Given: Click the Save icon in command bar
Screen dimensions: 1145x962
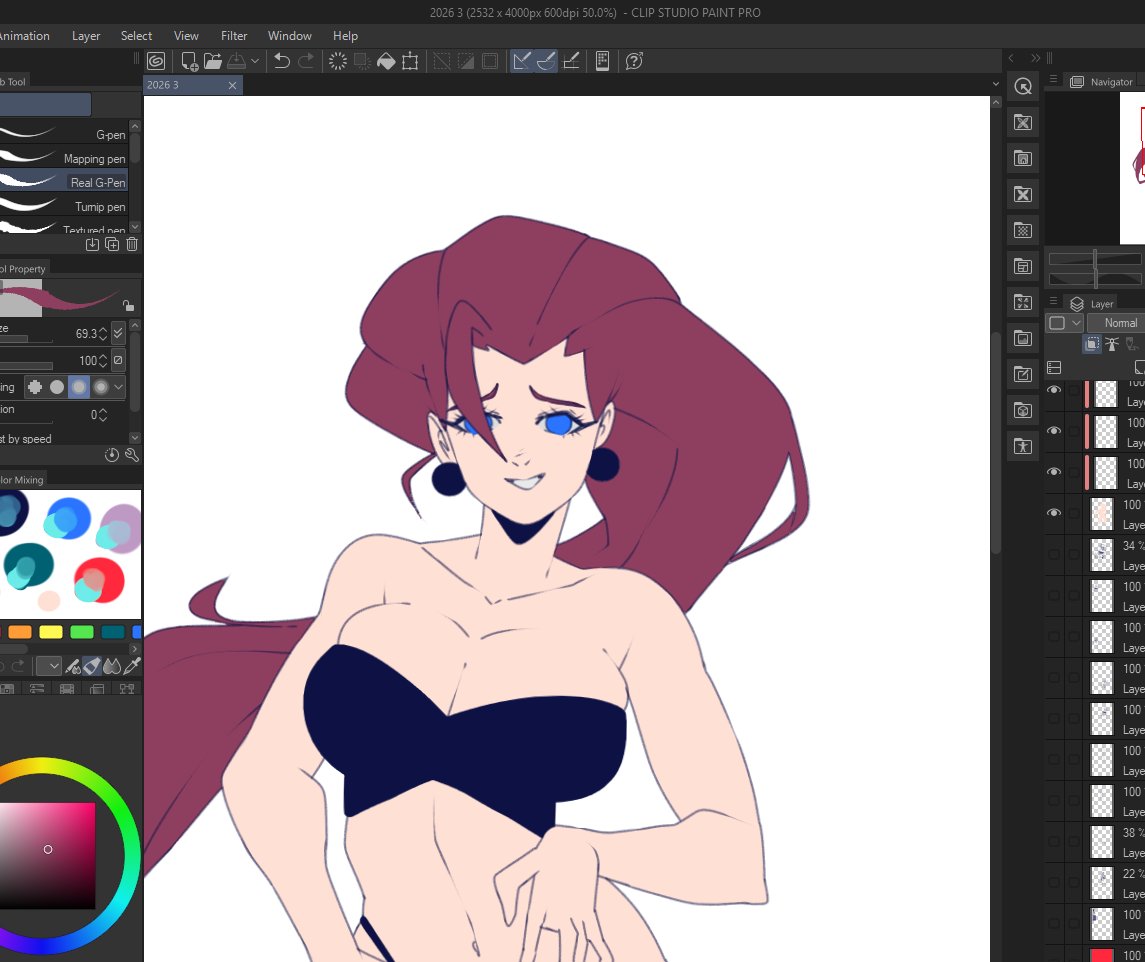Looking at the screenshot, I should point(237,61).
